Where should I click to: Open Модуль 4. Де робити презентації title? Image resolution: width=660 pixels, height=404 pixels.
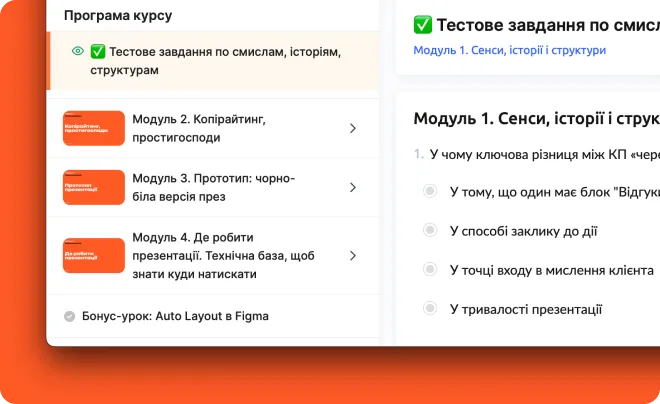coord(223,255)
